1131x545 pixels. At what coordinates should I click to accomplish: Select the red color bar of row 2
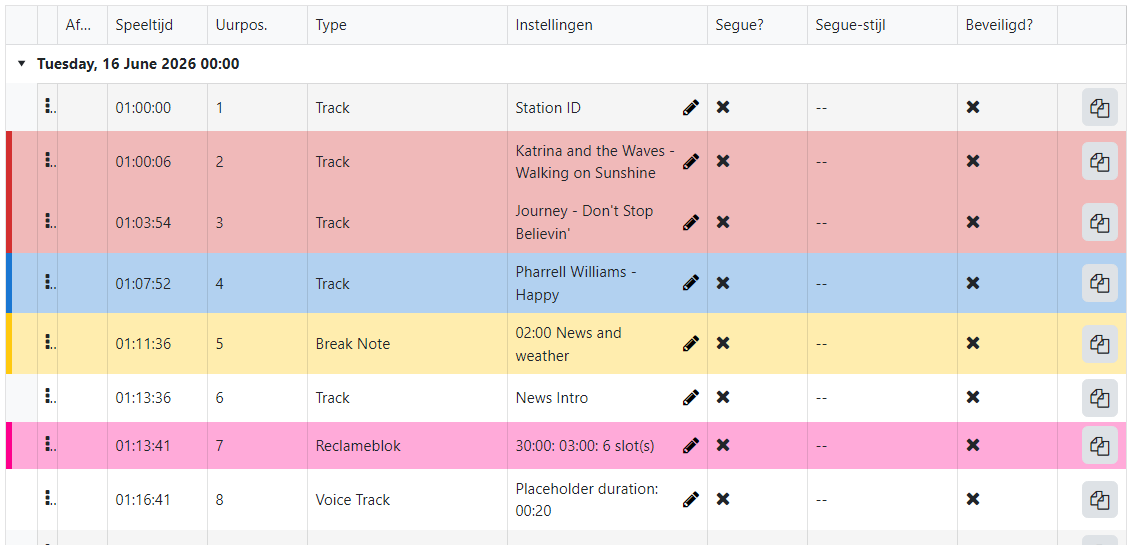[9, 161]
